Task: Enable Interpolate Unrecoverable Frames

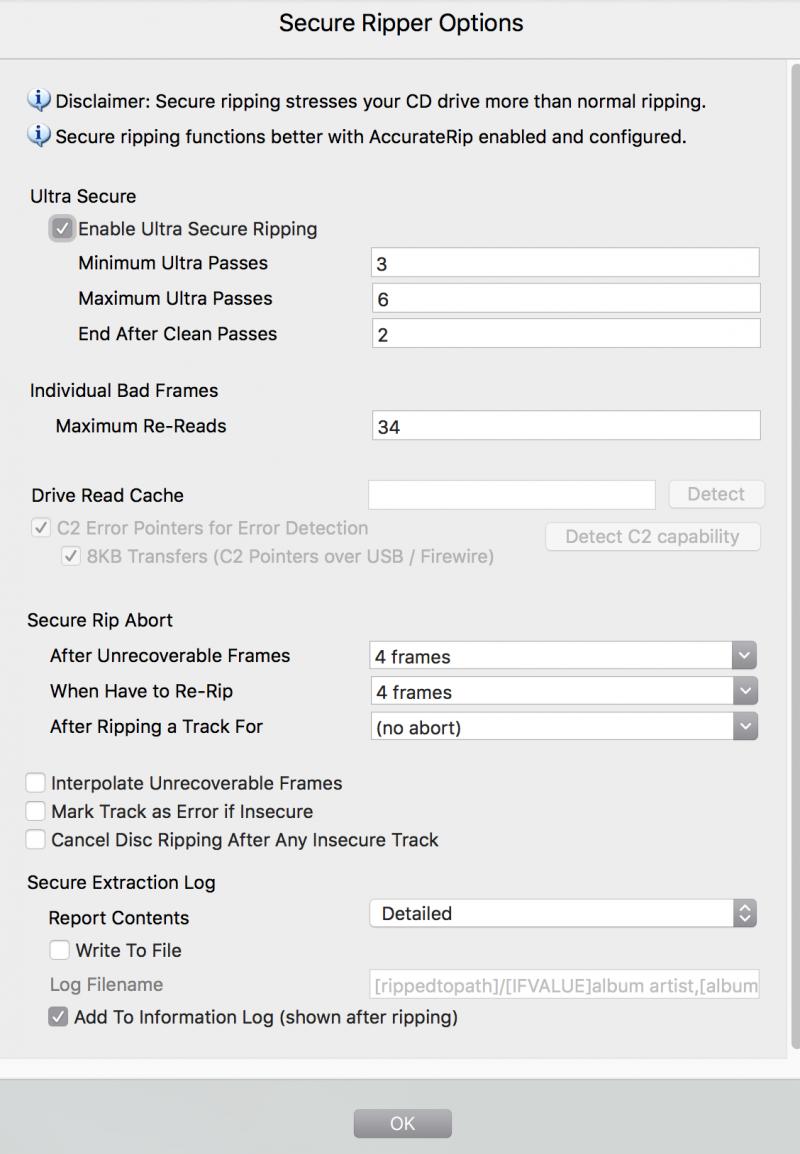Action: click(x=36, y=783)
